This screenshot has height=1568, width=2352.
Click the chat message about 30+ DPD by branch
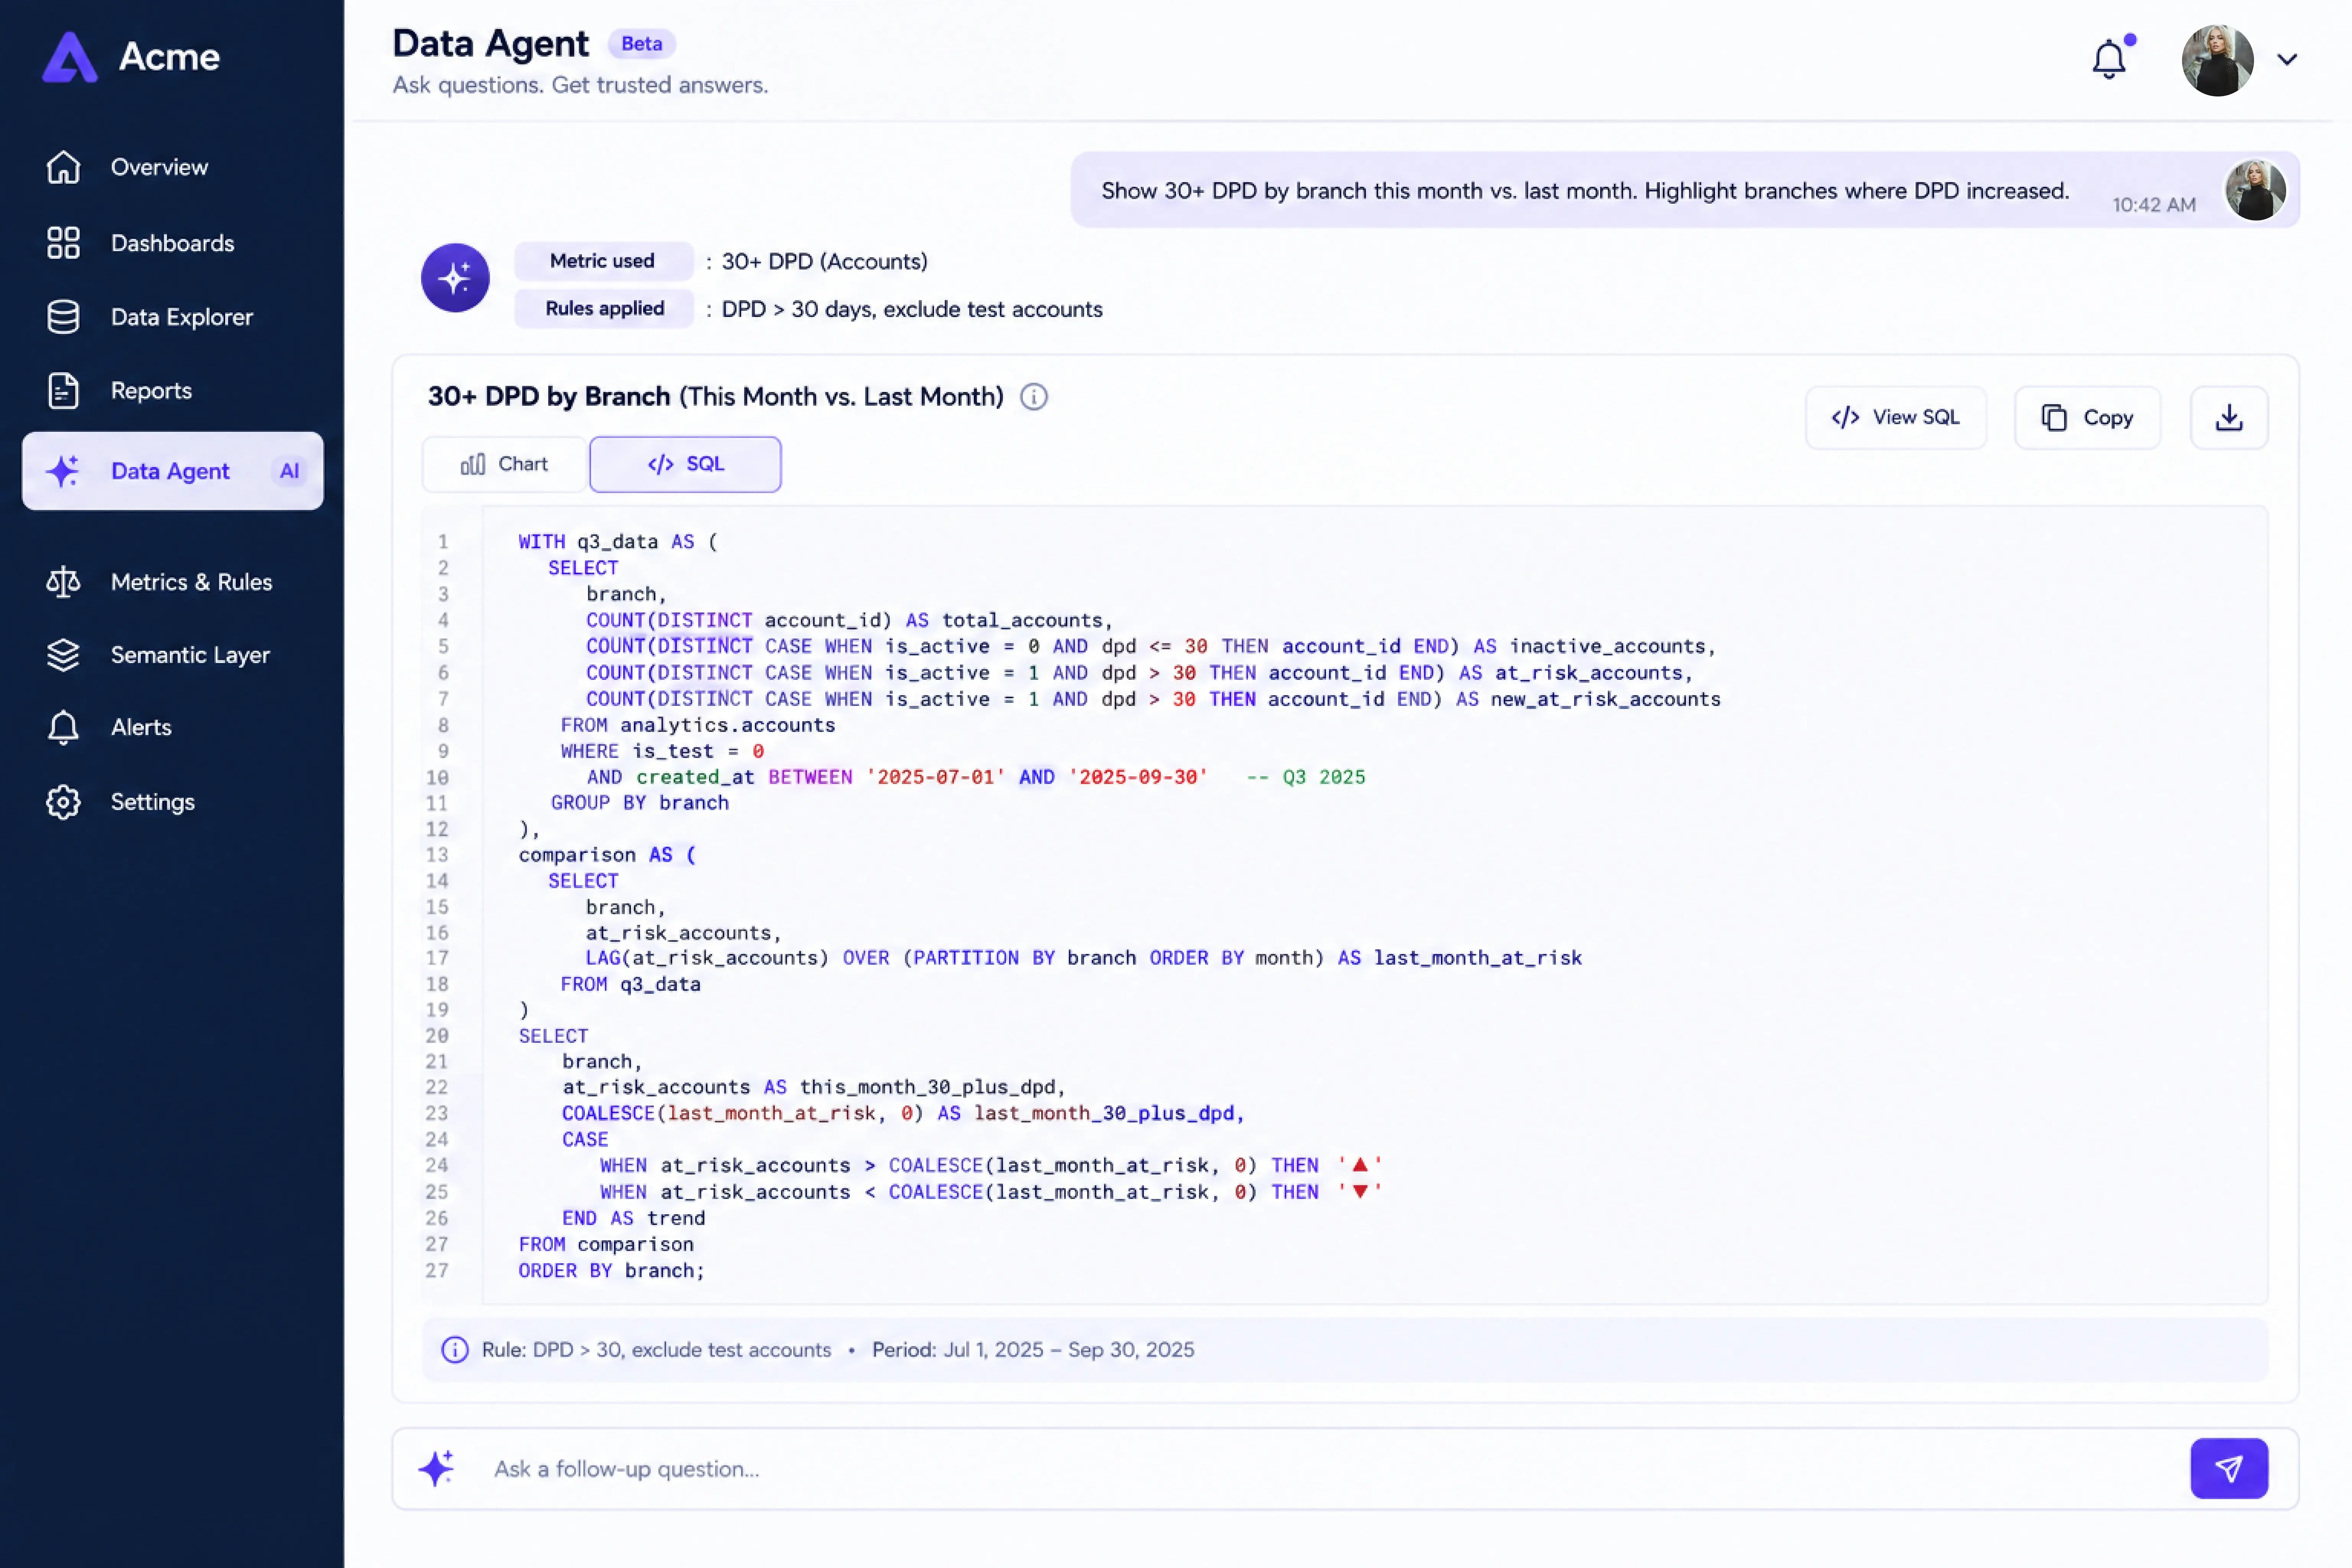(x=1585, y=191)
